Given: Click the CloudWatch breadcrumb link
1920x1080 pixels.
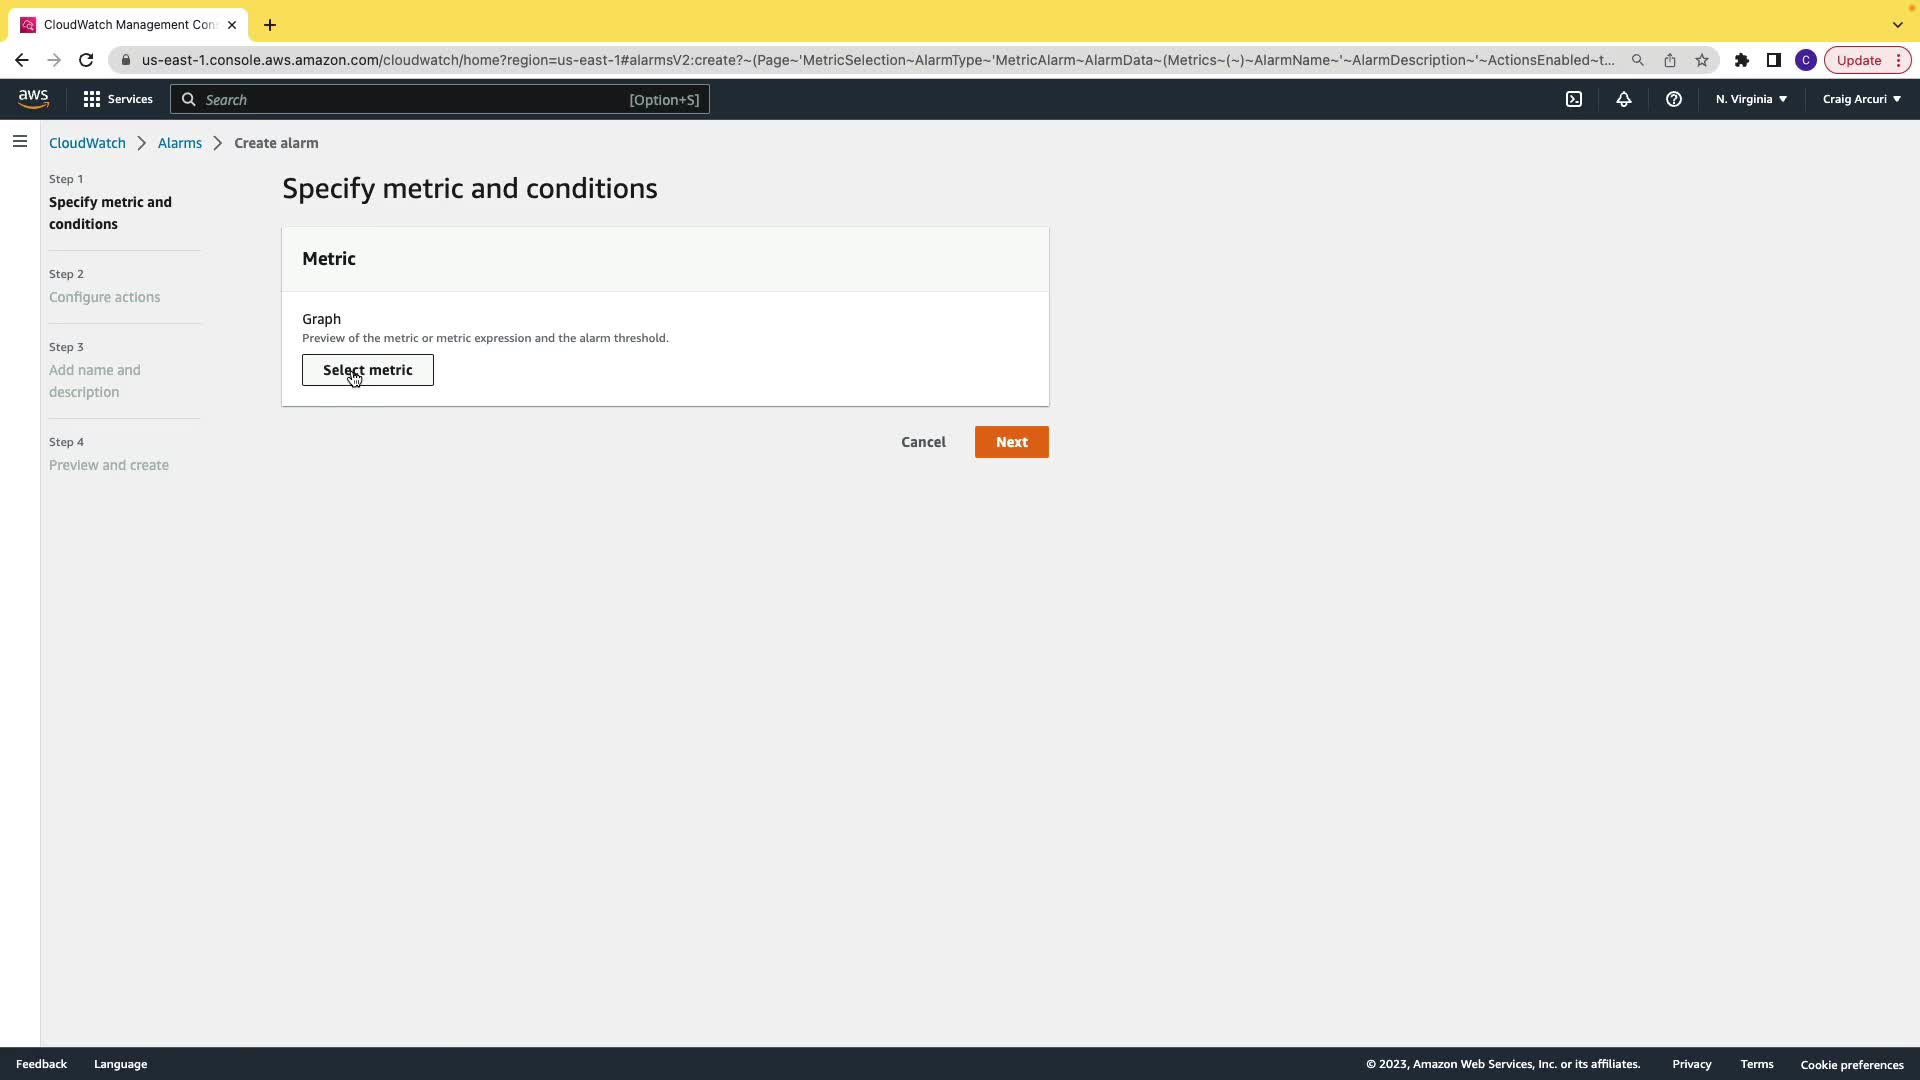Looking at the screenshot, I should (x=87, y=143).
